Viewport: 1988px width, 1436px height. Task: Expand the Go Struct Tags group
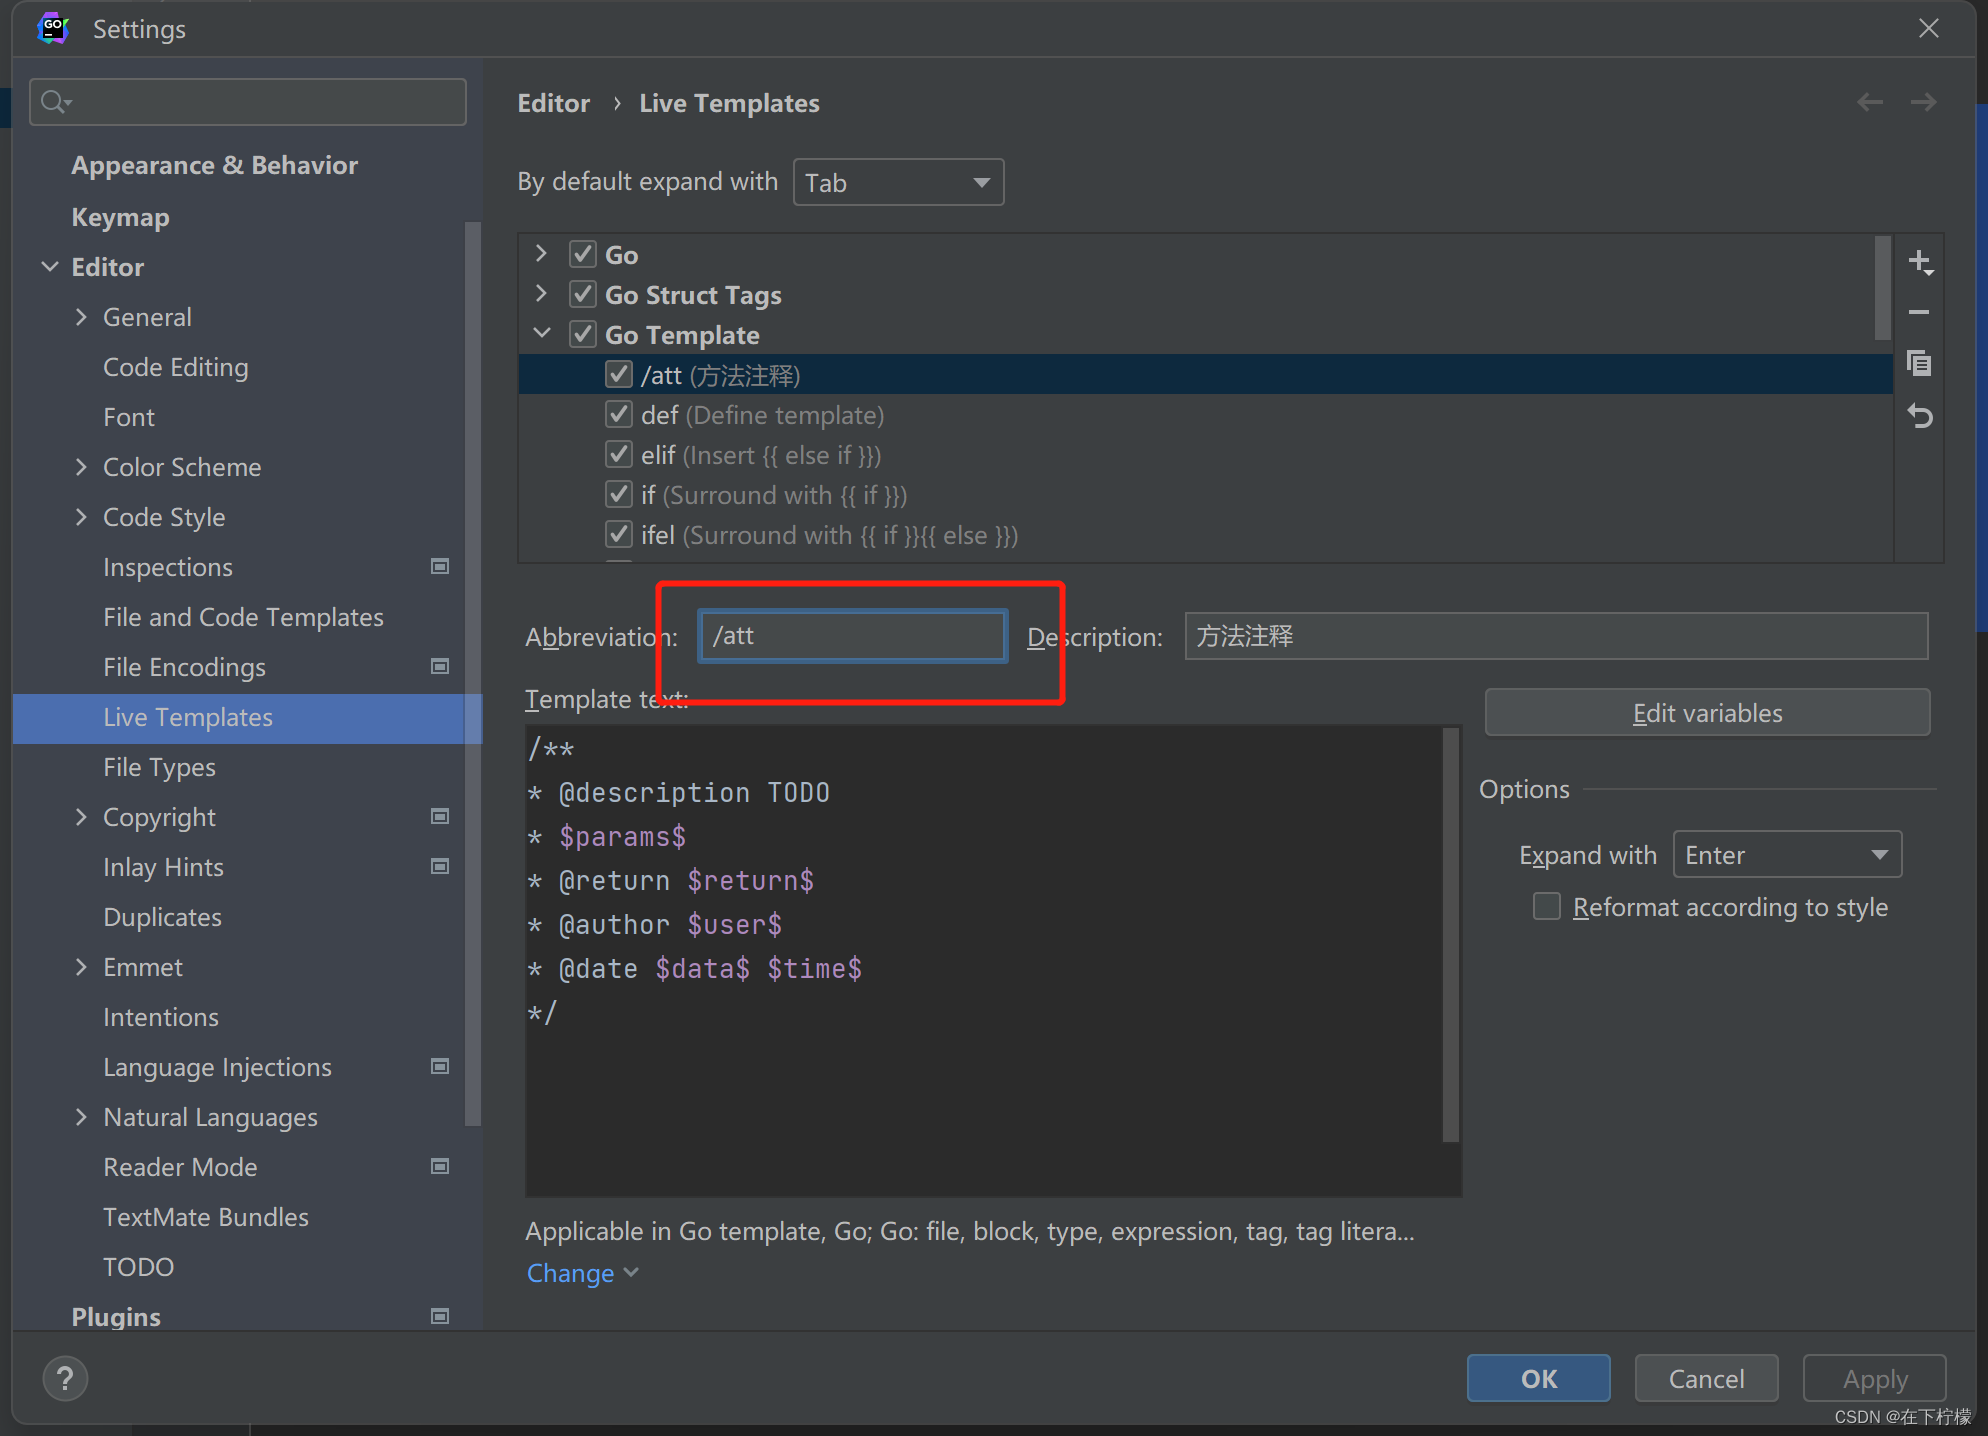click(x=540, y=293)
